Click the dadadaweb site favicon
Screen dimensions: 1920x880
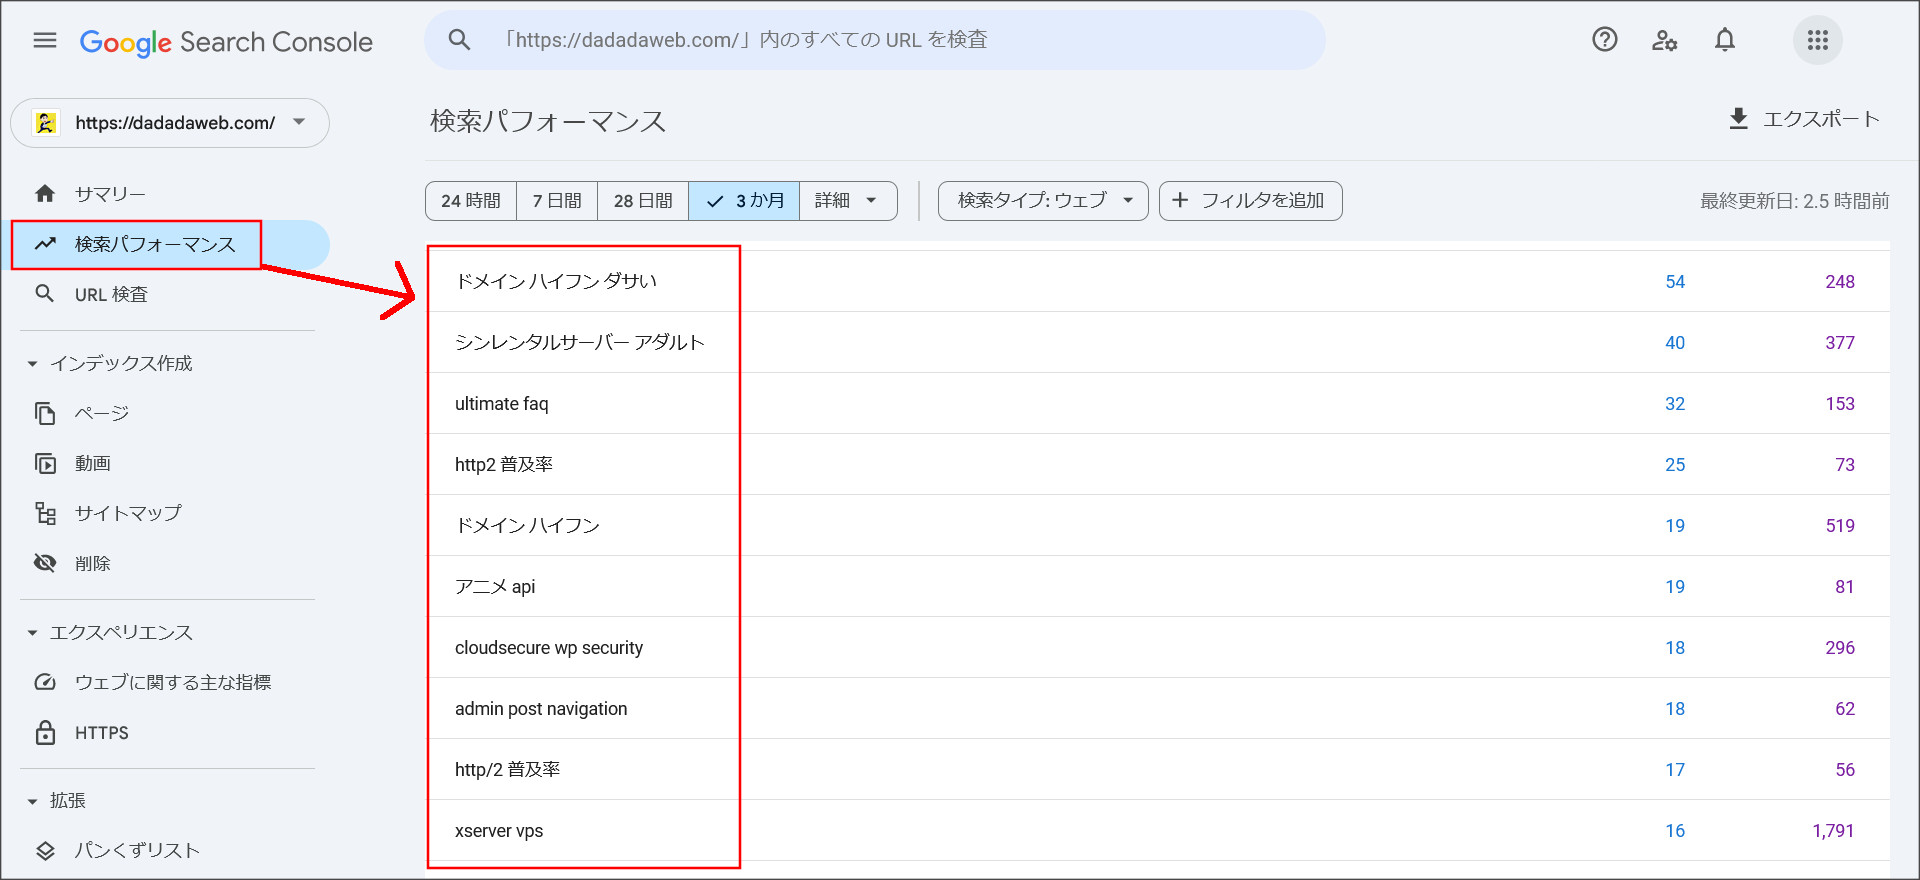(45, 122)
